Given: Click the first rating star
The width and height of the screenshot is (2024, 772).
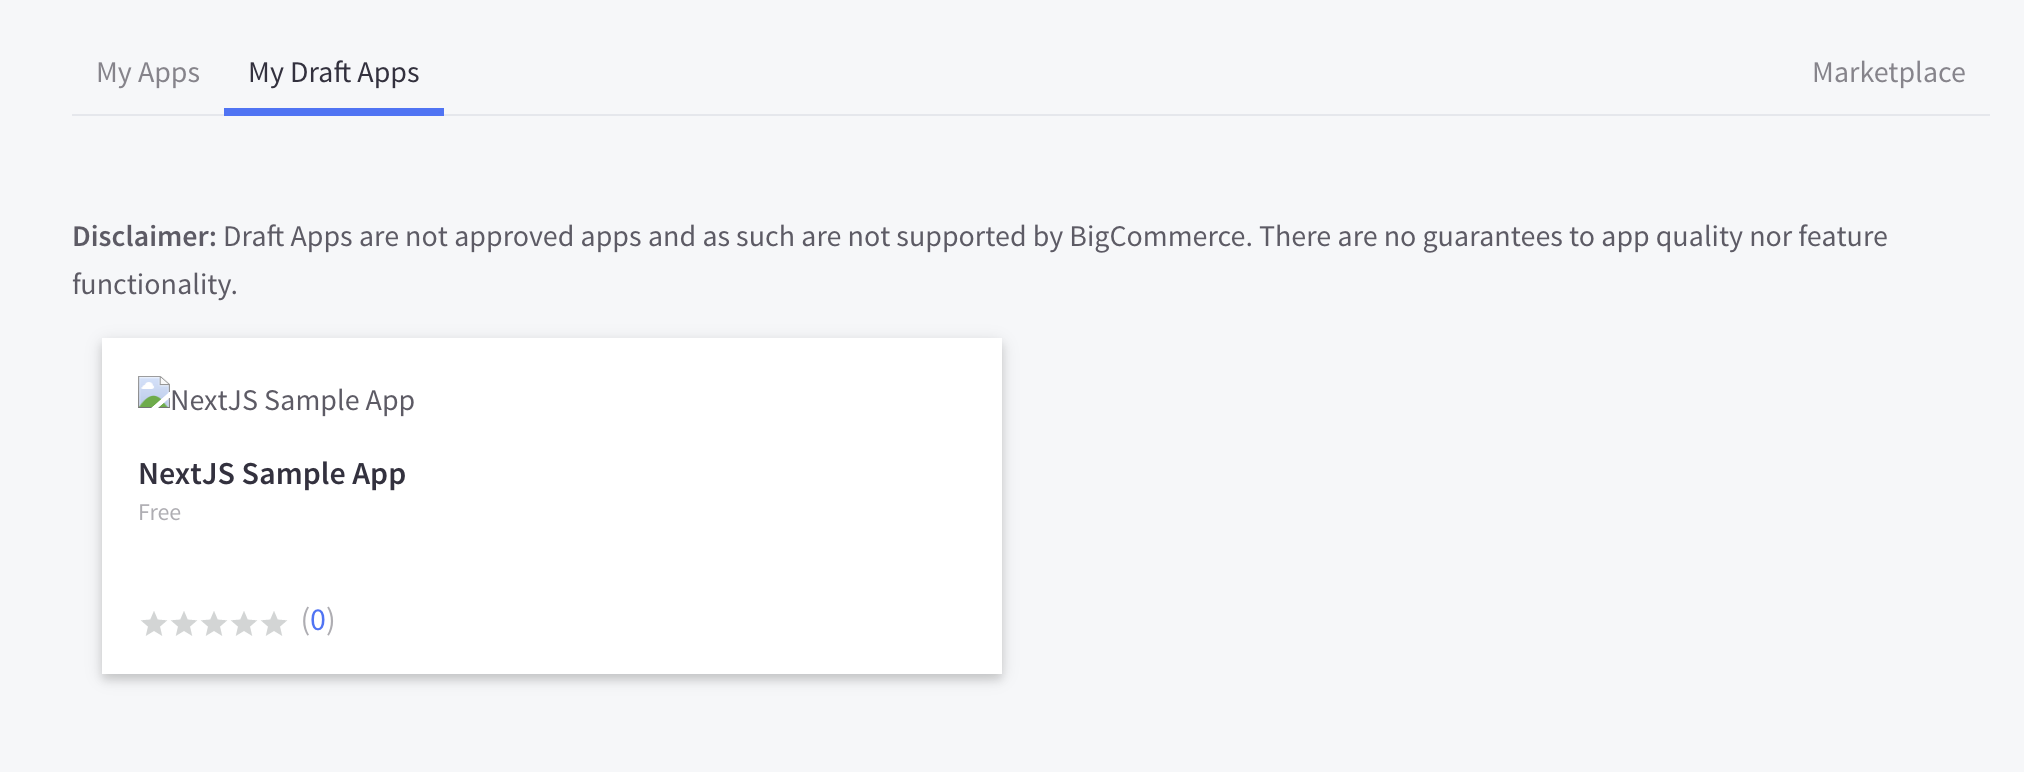Looking at the screenshot, I should click(x=154, y=624).
